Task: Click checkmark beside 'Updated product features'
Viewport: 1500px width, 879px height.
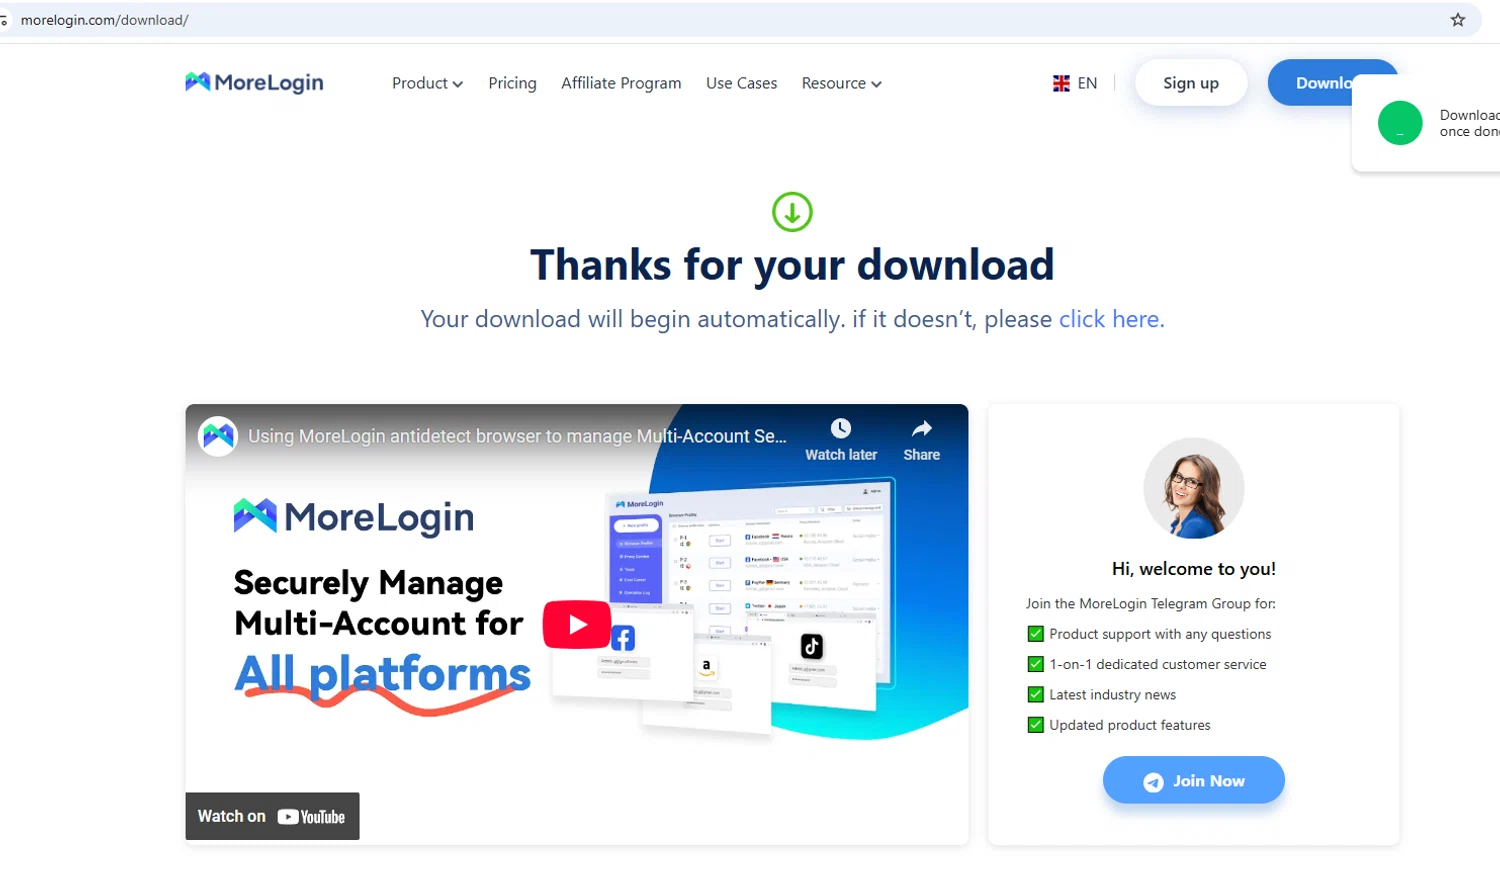Action: (1036, 725)
